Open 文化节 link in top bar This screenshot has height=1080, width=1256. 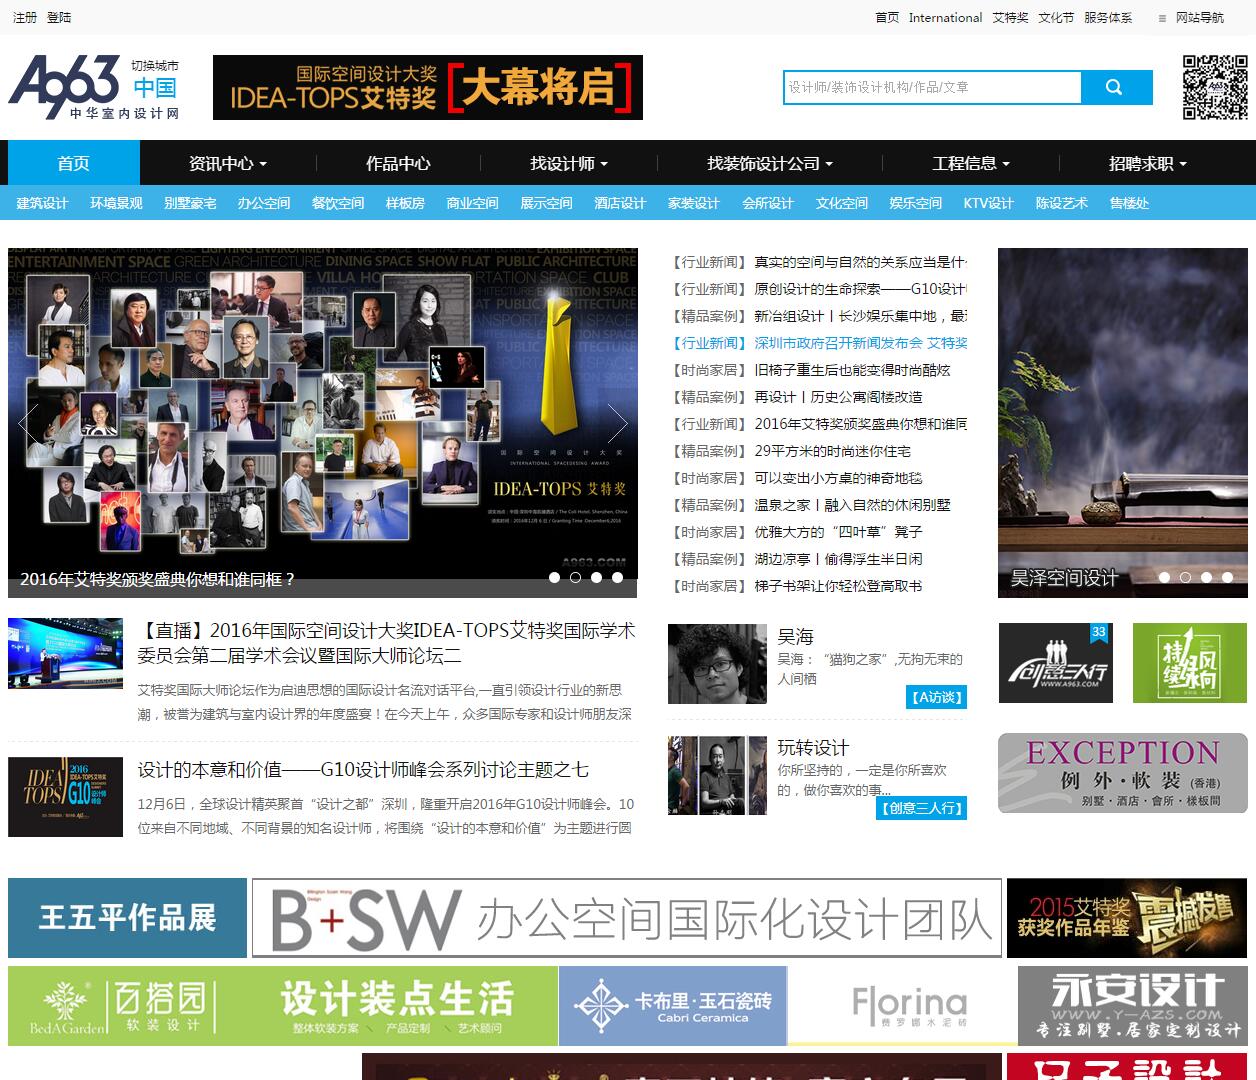point(1055,18)
